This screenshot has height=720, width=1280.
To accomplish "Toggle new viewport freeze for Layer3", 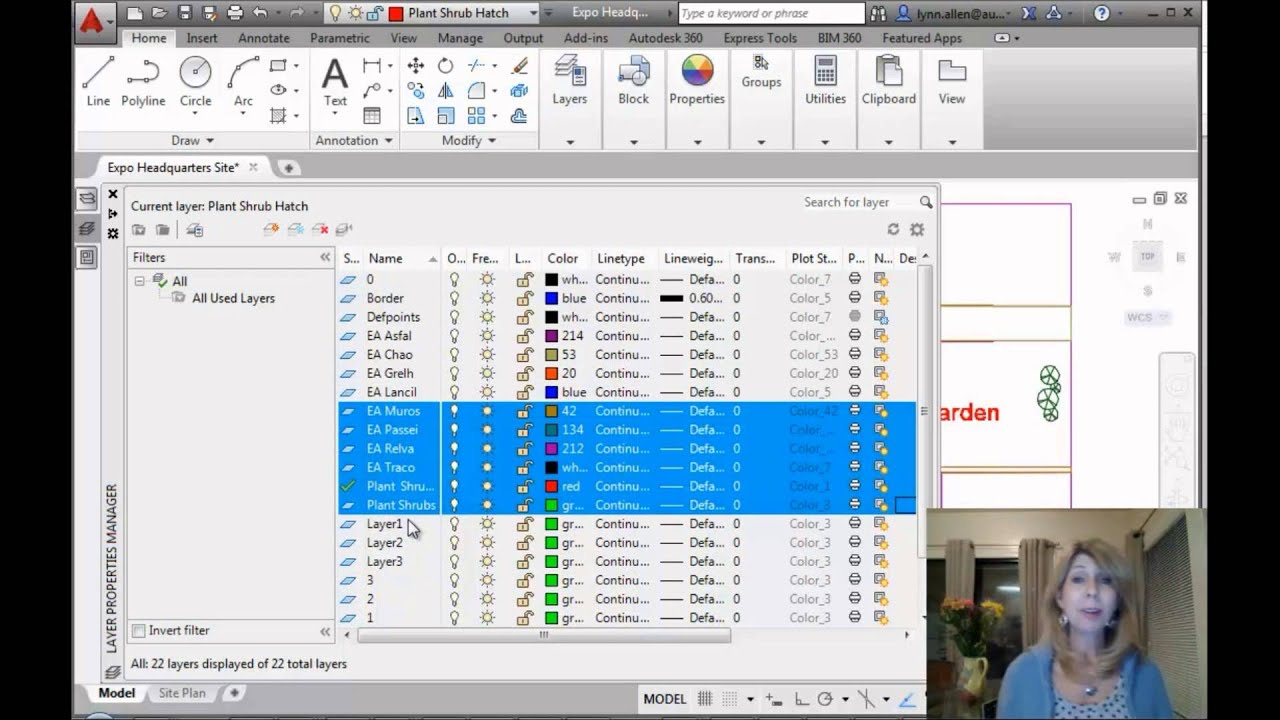I will pyautogui.click(x=881, y=562).
